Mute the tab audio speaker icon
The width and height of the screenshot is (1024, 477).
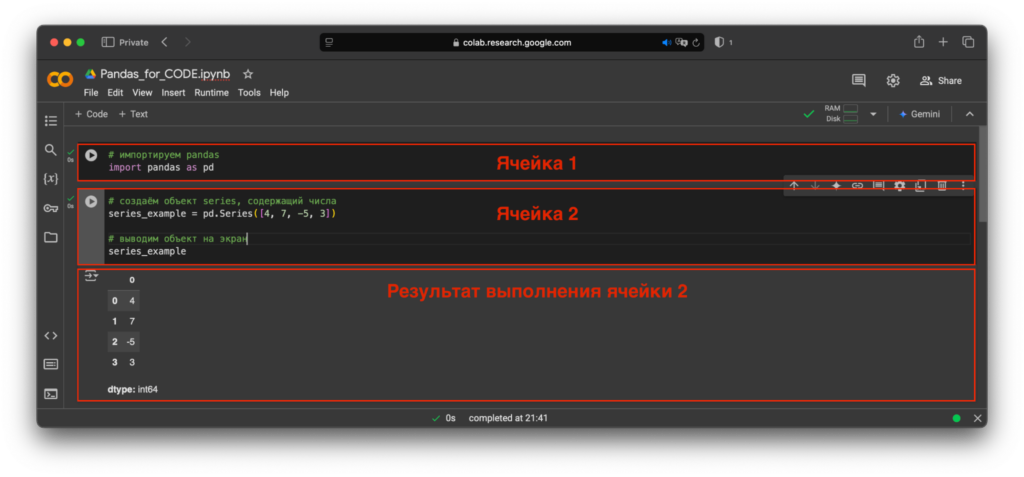click(666, 42)
